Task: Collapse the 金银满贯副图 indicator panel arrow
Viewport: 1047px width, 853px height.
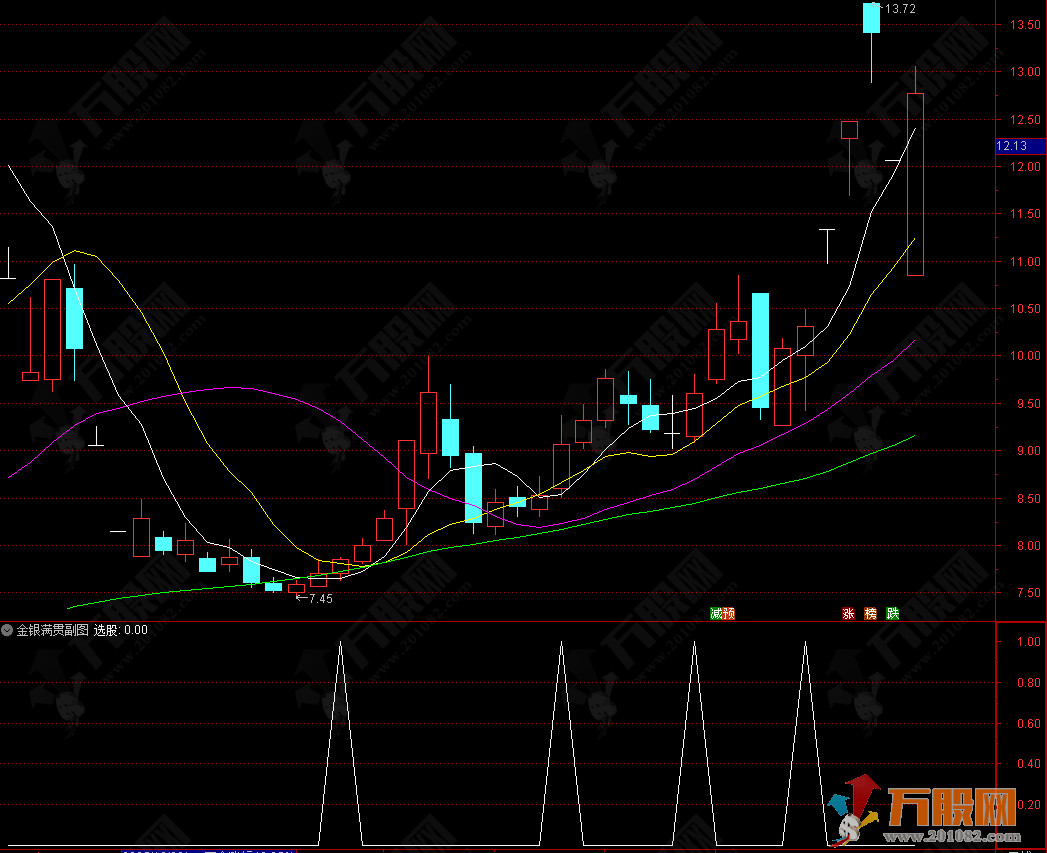Action: [8, 630]
